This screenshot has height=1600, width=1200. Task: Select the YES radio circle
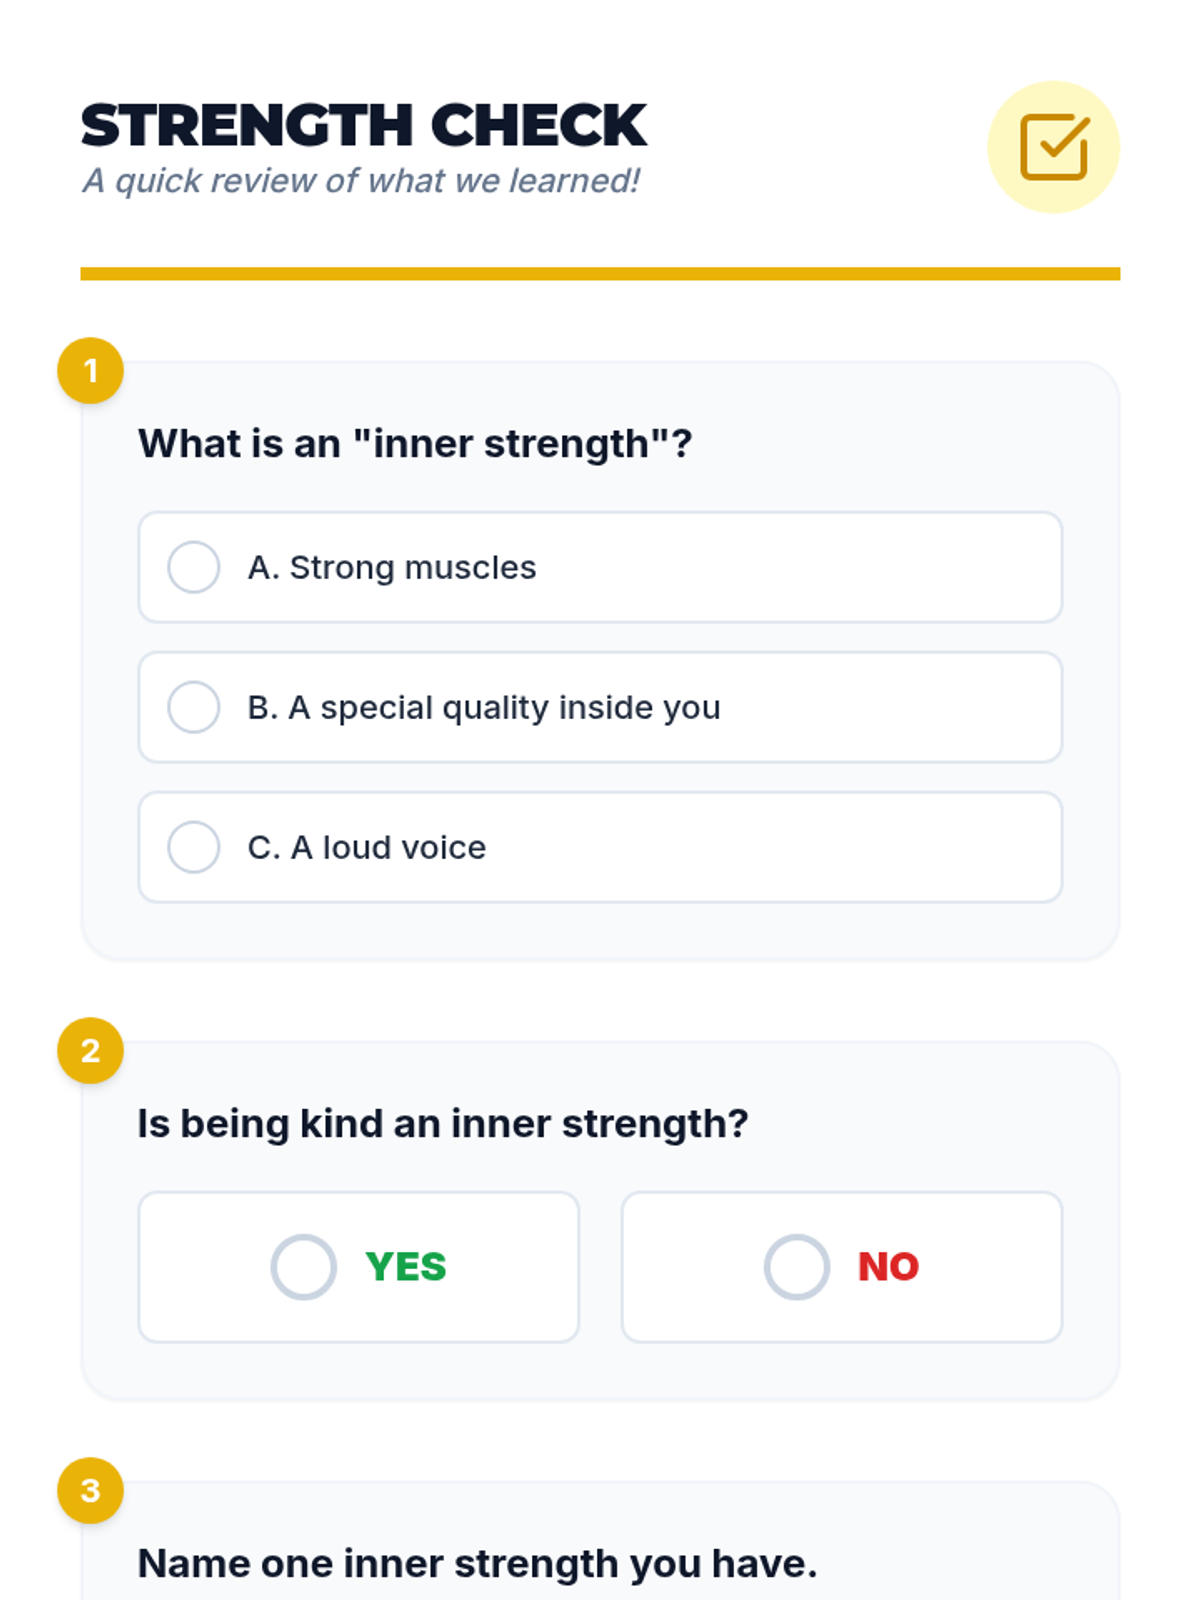[x=304, y=1267]
